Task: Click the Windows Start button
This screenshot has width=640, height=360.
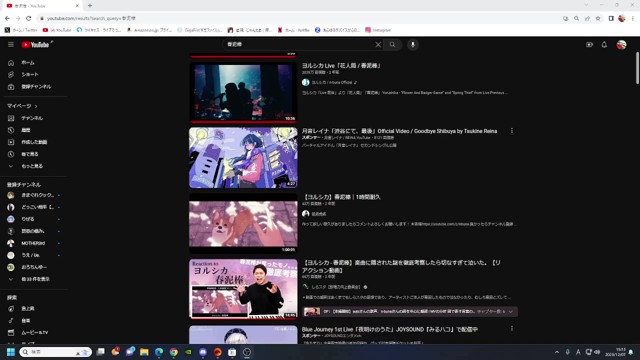Action: [11, 352]
